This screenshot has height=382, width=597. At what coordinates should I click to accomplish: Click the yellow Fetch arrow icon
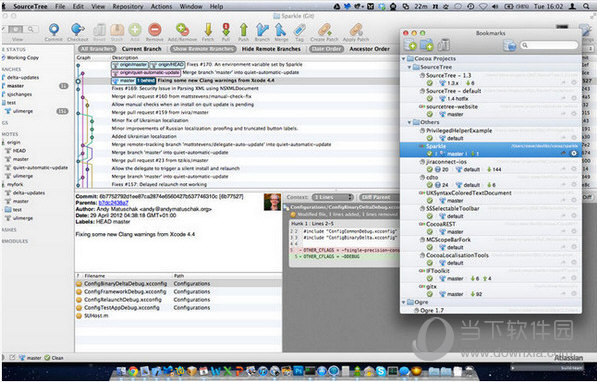coord(208,29)
